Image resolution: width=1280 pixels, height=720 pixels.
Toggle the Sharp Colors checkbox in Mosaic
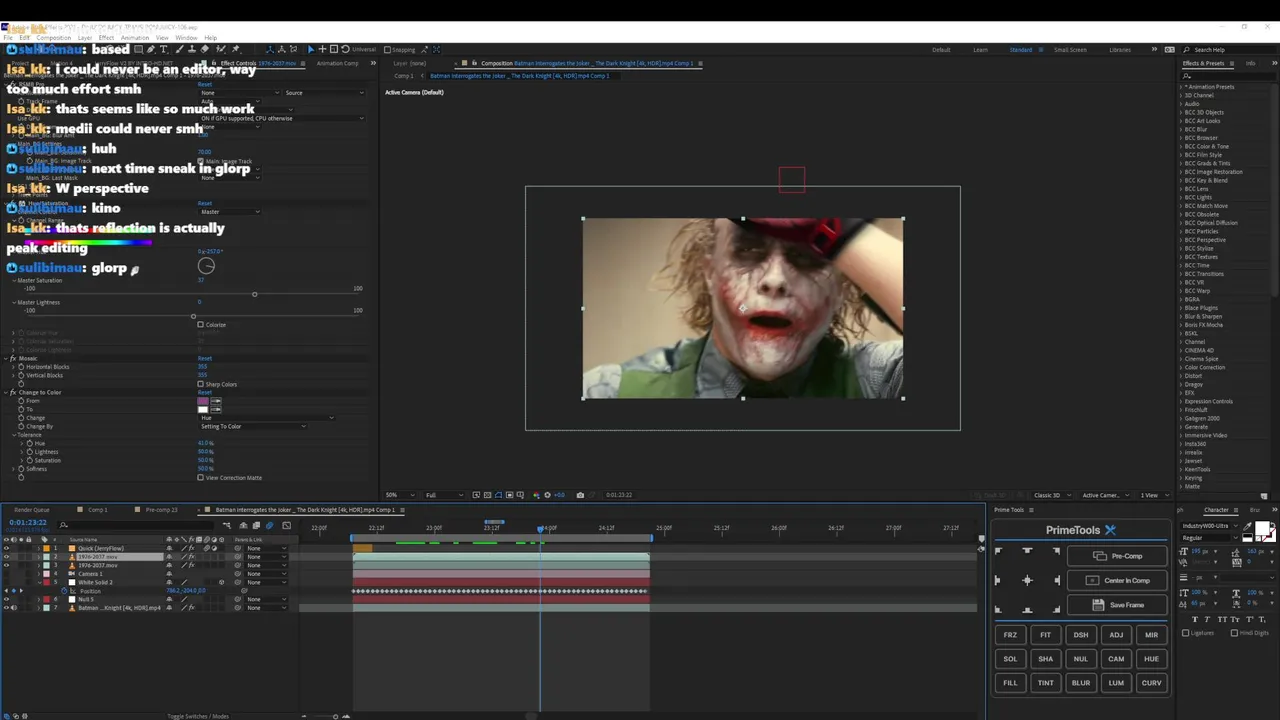(x=201, y=384)
